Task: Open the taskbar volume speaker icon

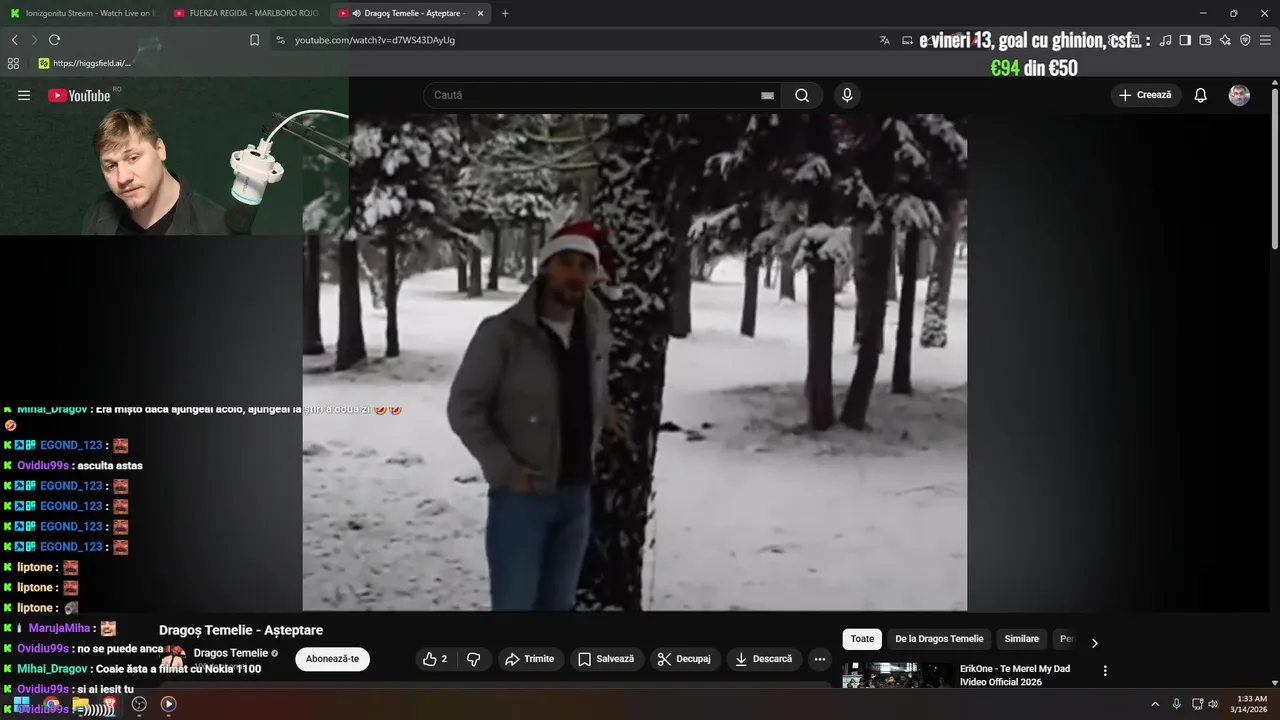Action: coord(1214,704)
